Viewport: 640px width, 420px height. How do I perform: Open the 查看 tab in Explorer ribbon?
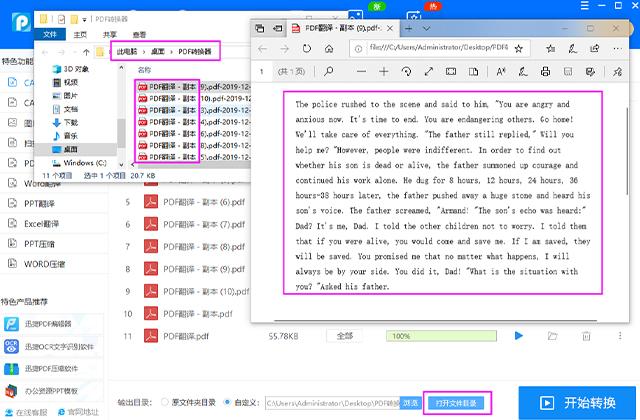click(x=139, y=34)
